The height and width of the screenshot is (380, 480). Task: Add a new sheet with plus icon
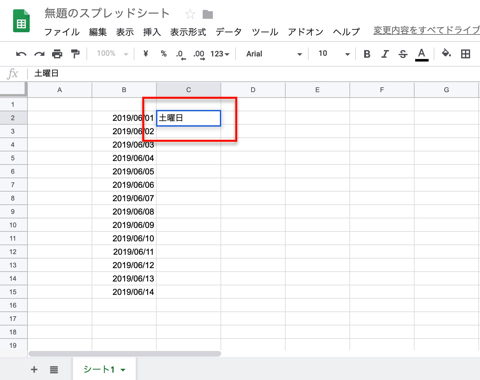point(34,369)
